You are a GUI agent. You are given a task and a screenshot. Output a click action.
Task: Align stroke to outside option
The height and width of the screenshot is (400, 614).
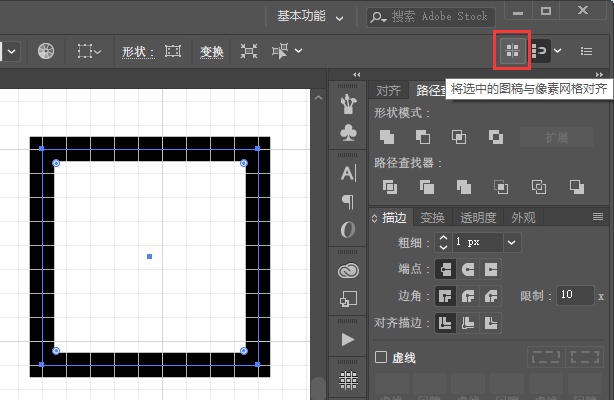[490, 323]
